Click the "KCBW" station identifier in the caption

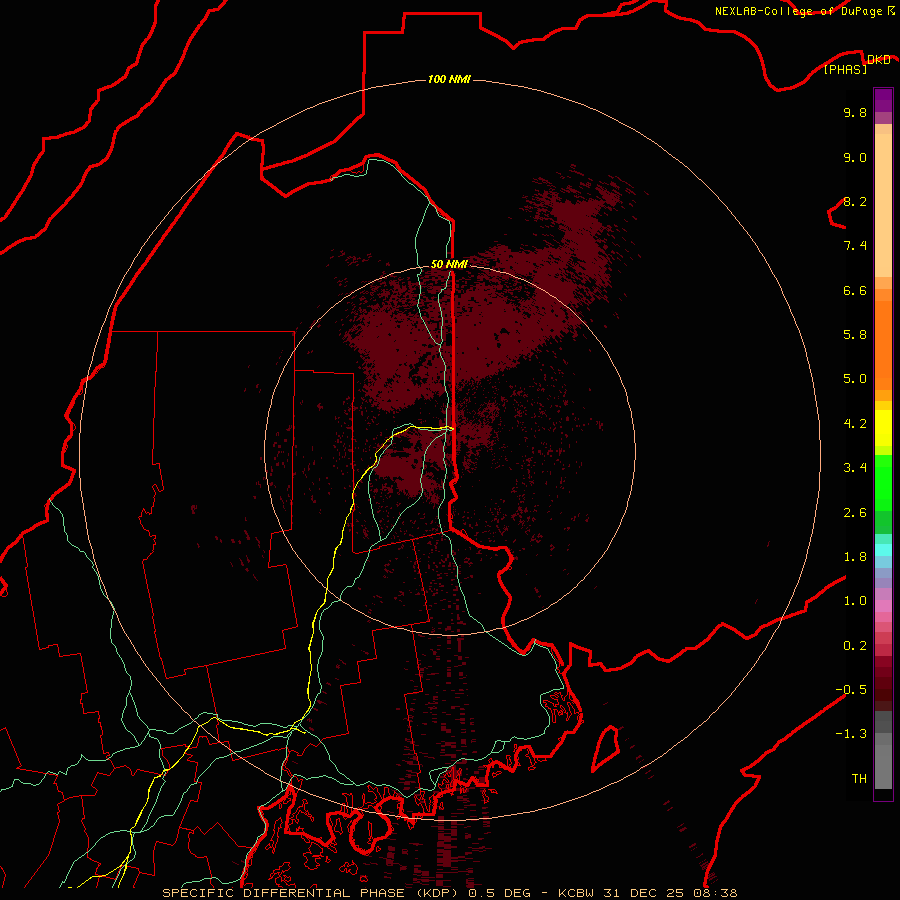(576, 893)
